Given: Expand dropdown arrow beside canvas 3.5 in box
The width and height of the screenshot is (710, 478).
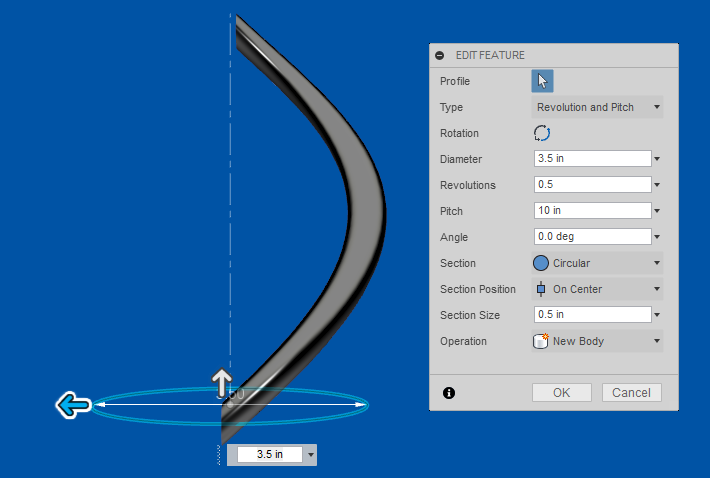Looking at the screenshot, I should (x=311, y=454).
